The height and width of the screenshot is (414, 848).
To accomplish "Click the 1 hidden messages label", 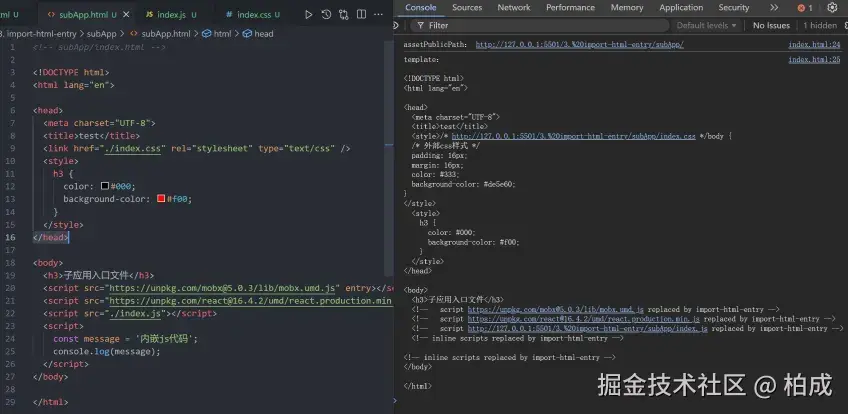I will (x=820, y=25).
